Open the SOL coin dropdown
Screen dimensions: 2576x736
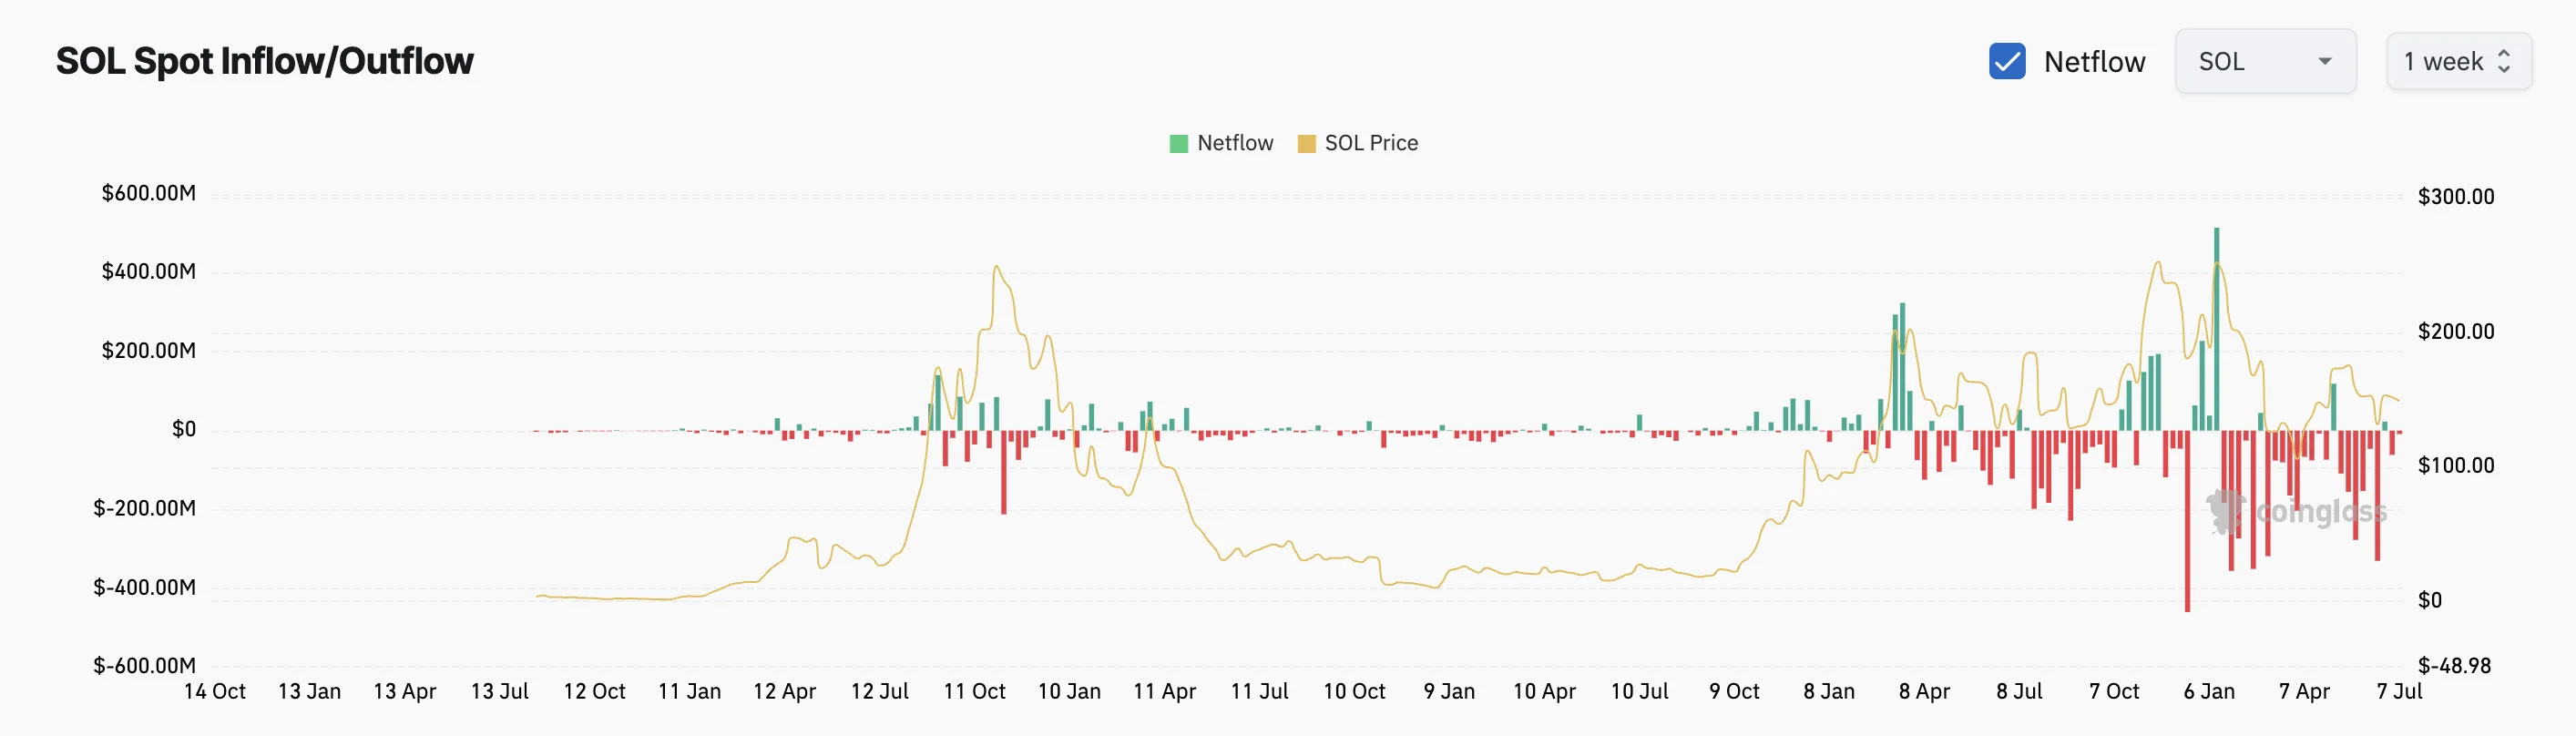pos(2264,61)
